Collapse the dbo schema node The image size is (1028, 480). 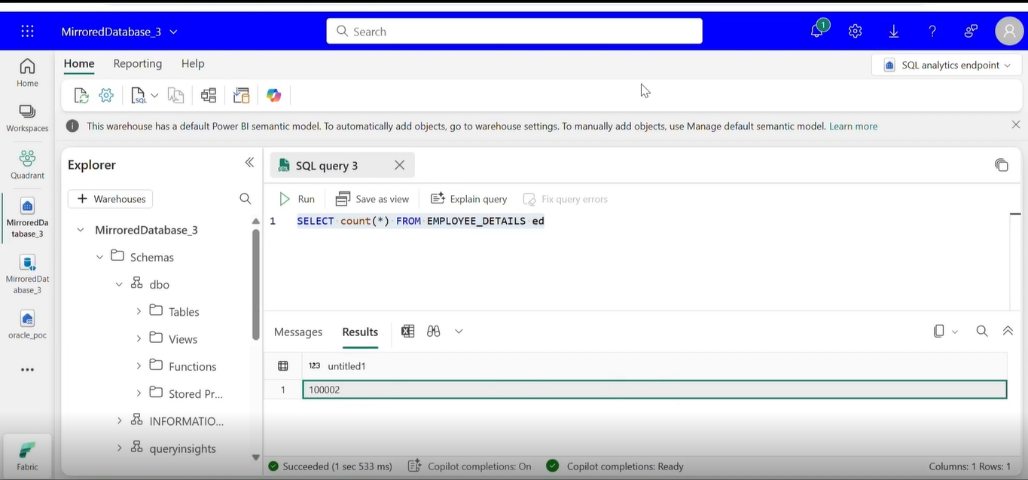(x=119, y=285)
